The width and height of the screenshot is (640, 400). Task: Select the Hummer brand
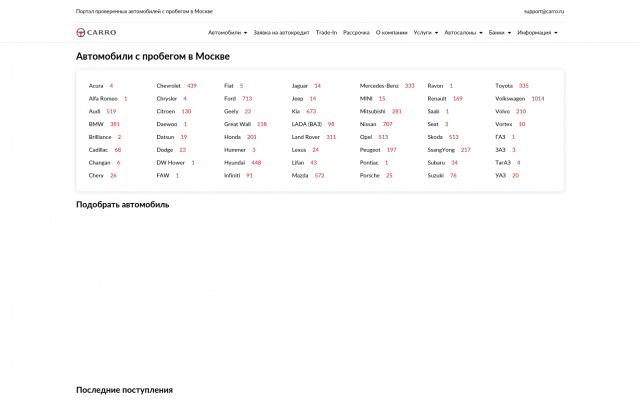[x=235, y=150]
